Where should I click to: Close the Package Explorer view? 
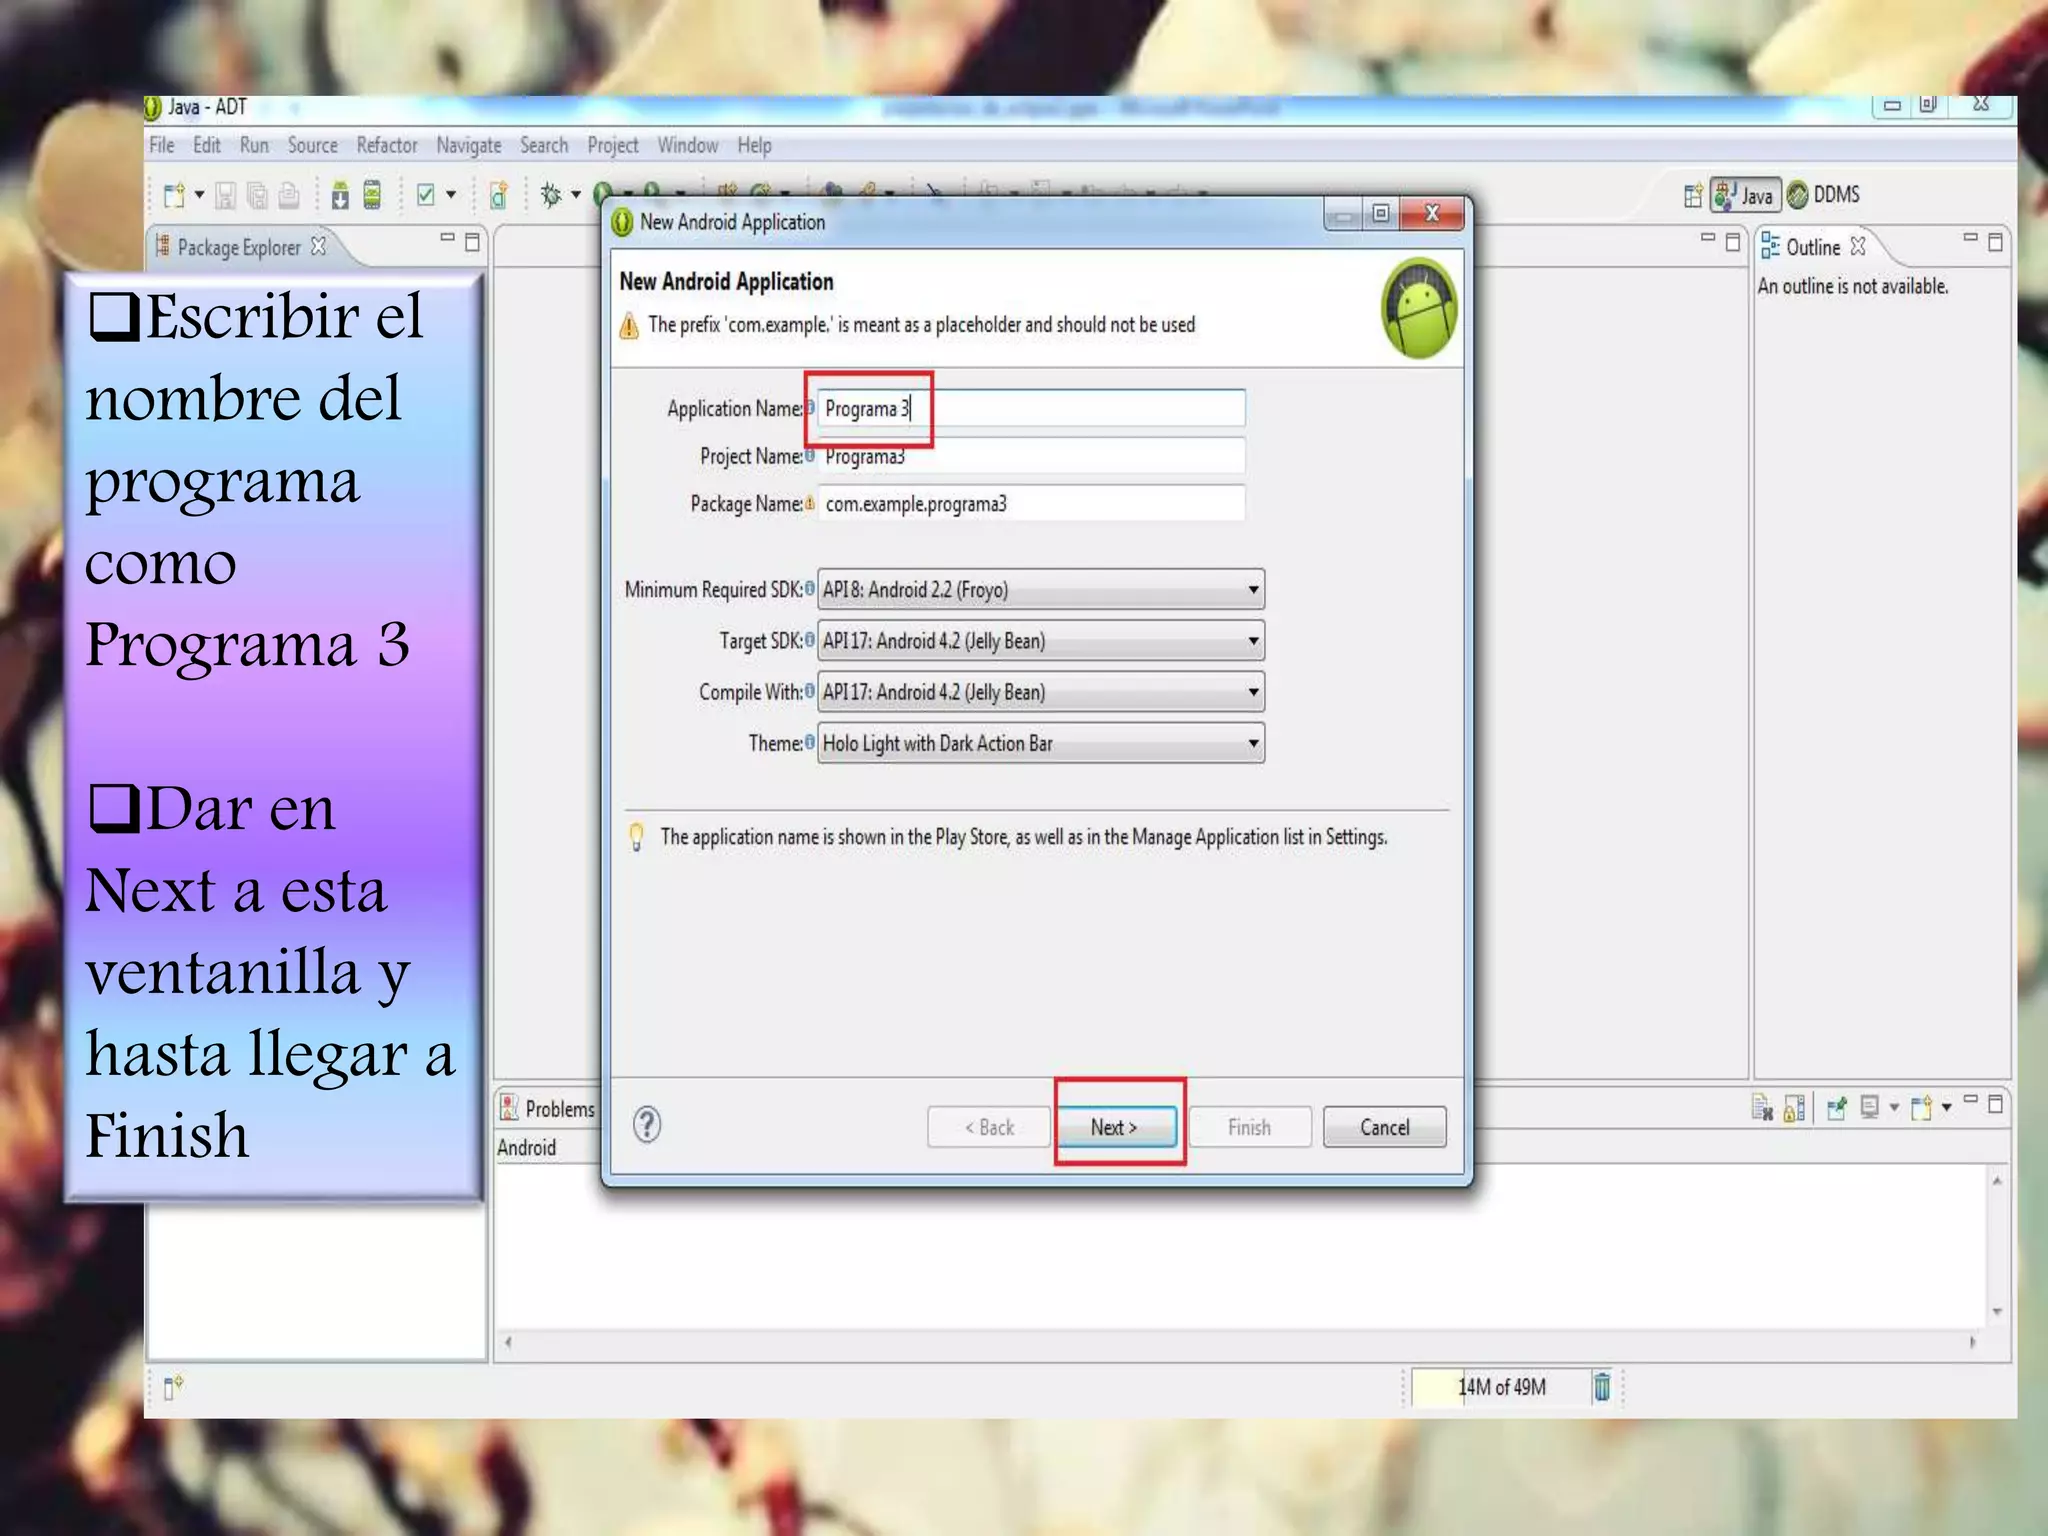319,246
